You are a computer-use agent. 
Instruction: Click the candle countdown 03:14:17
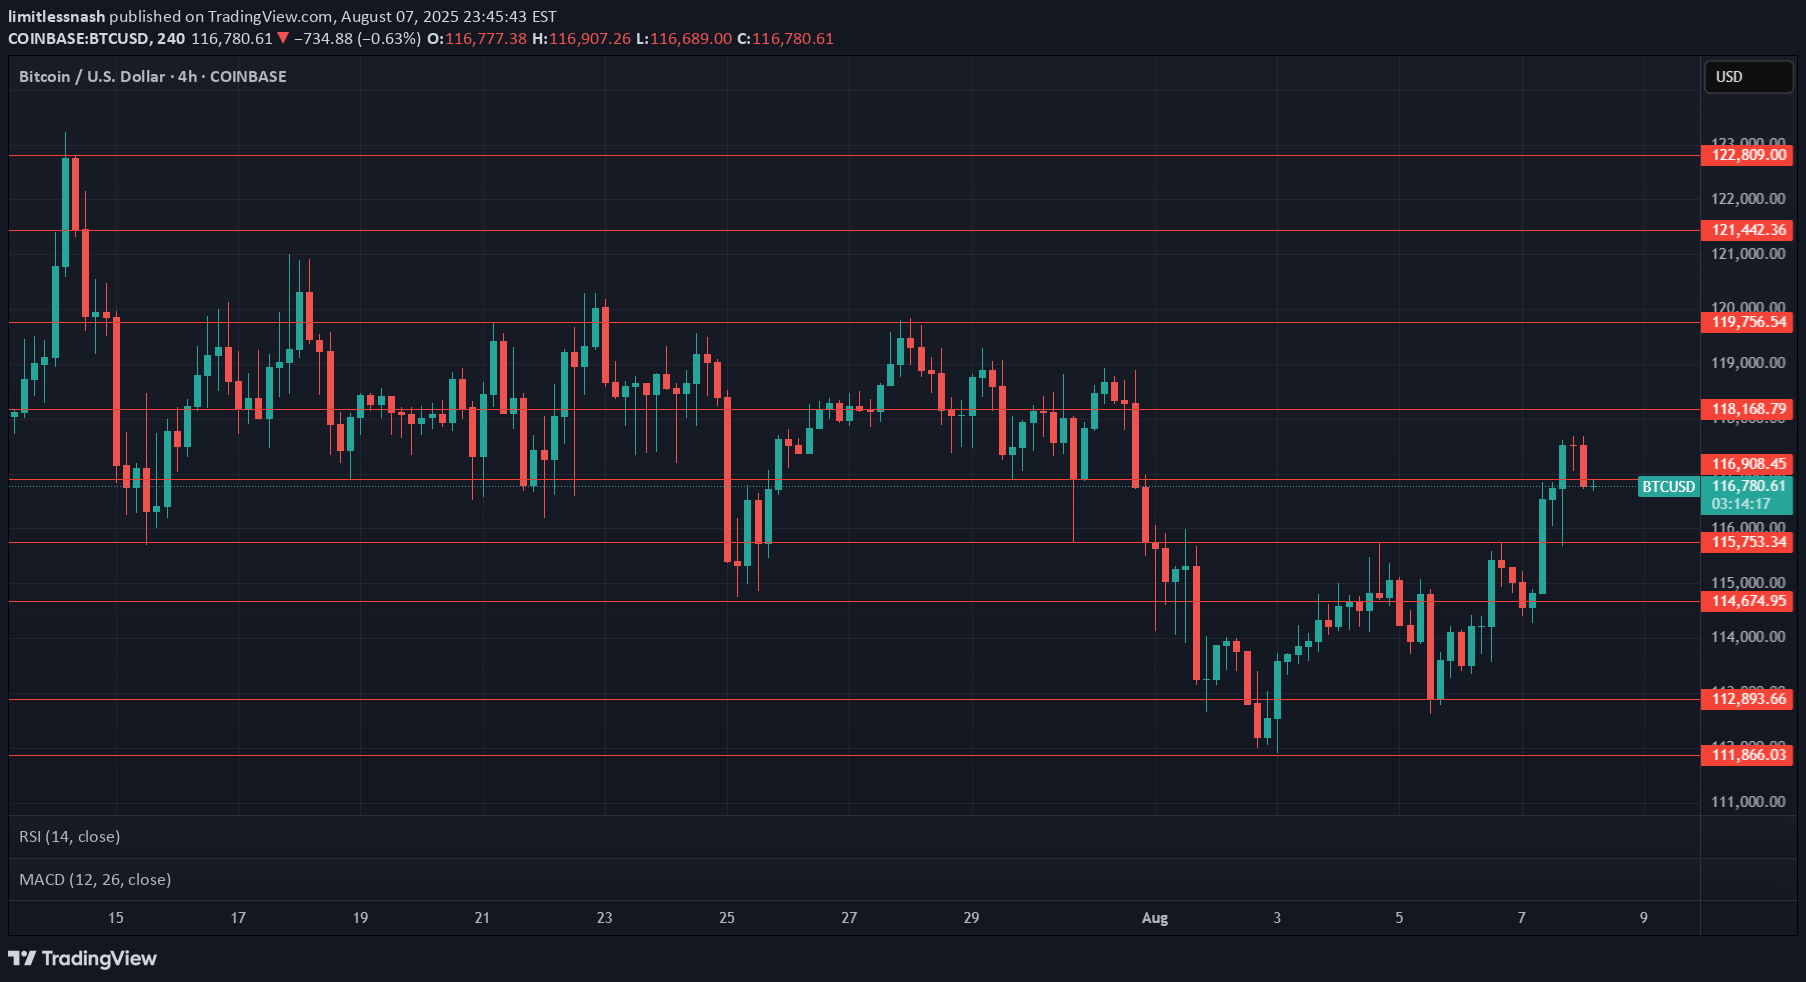1741,504
